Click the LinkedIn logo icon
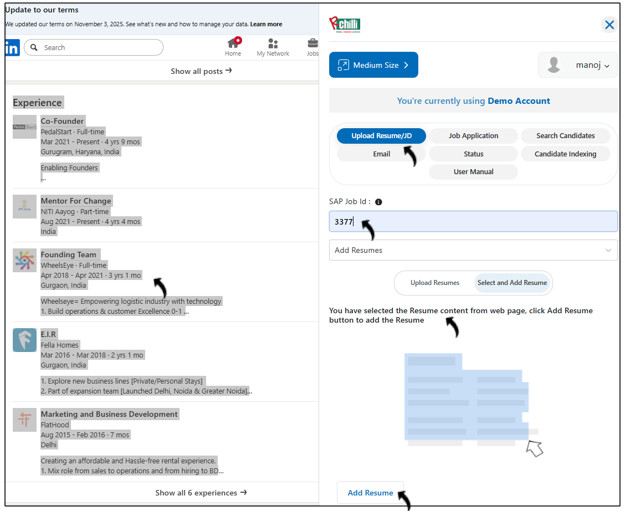The image size is (627, 511). (12, 48)
